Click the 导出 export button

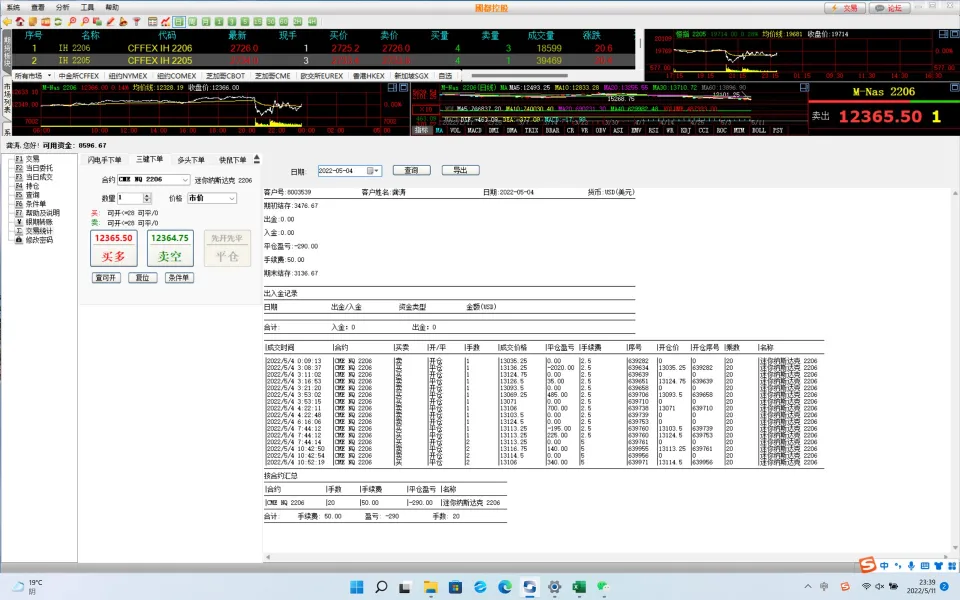tap(459, 170)
